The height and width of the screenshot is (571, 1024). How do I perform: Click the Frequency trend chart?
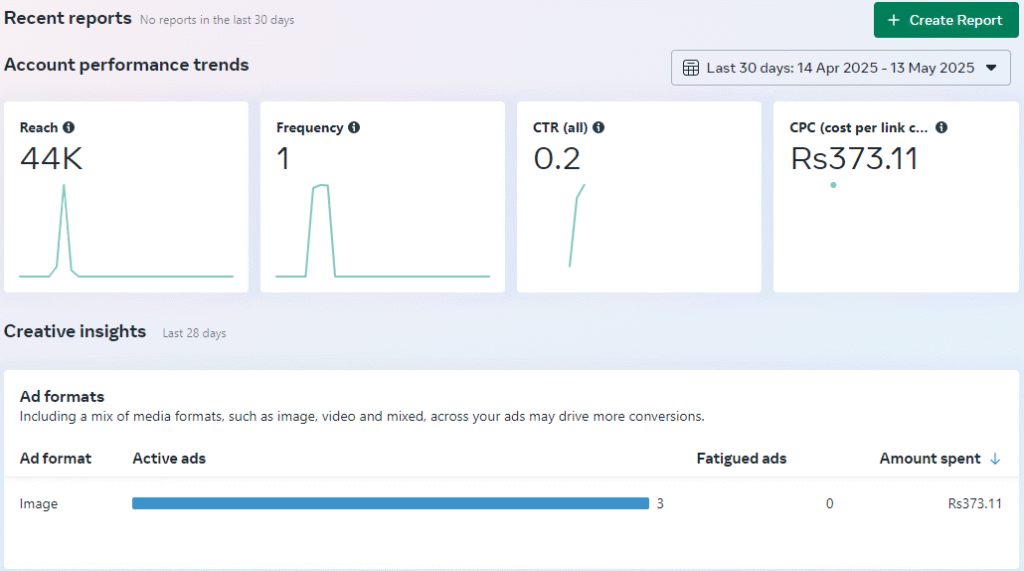point(383,231)
